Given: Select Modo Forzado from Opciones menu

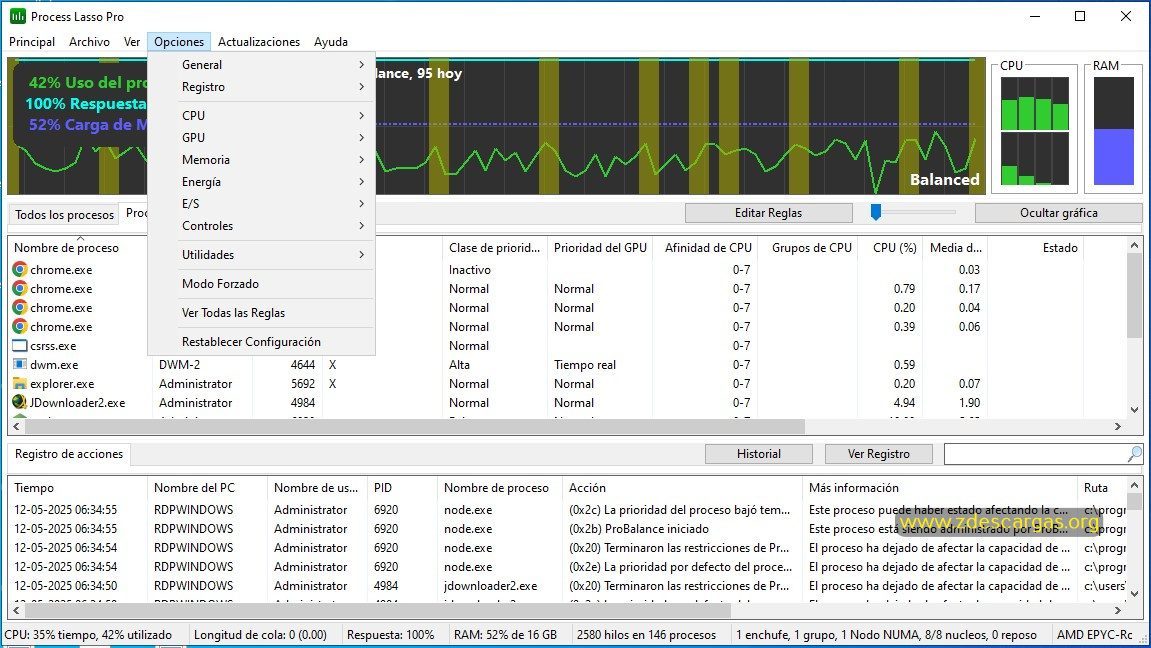Looking at the screenshot, I should click(x=261, y=283).
